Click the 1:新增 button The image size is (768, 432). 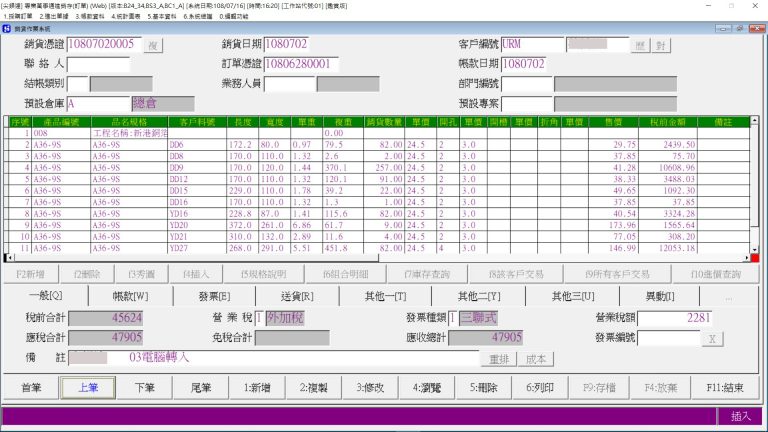(x=257, y=387)
